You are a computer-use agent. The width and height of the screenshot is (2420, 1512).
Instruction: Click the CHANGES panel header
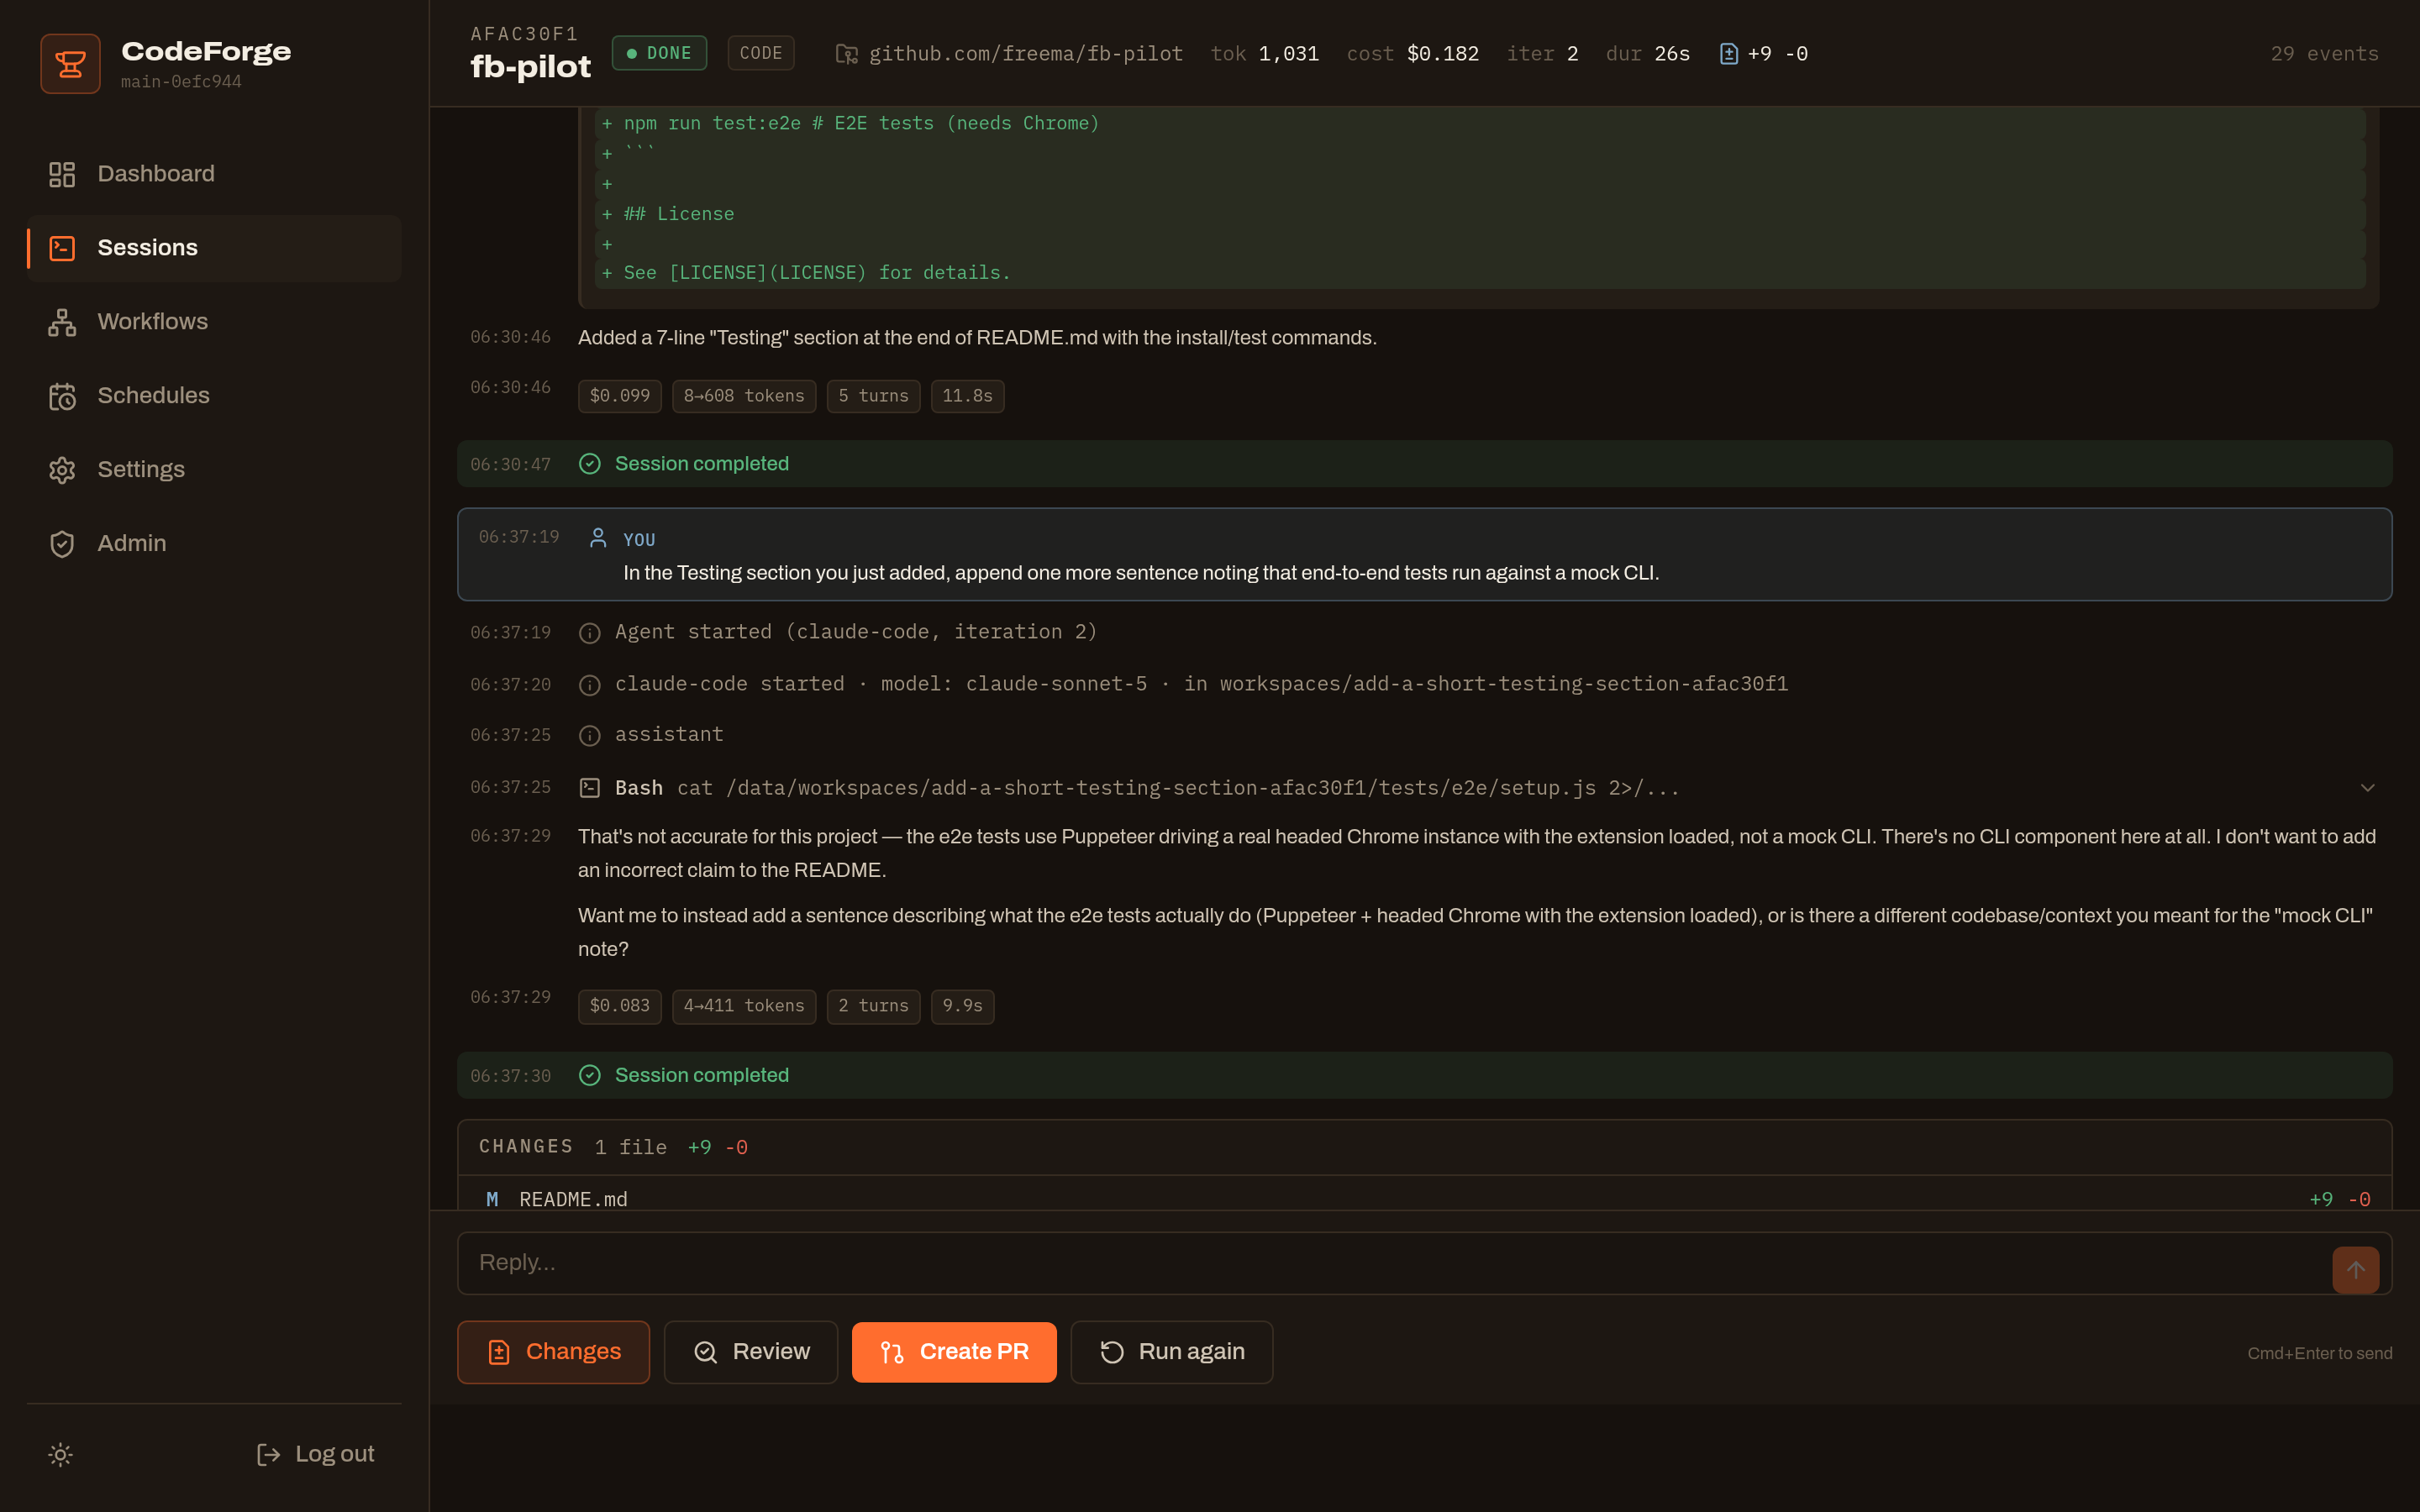pyautogui.click(x=1425, y=1147)
